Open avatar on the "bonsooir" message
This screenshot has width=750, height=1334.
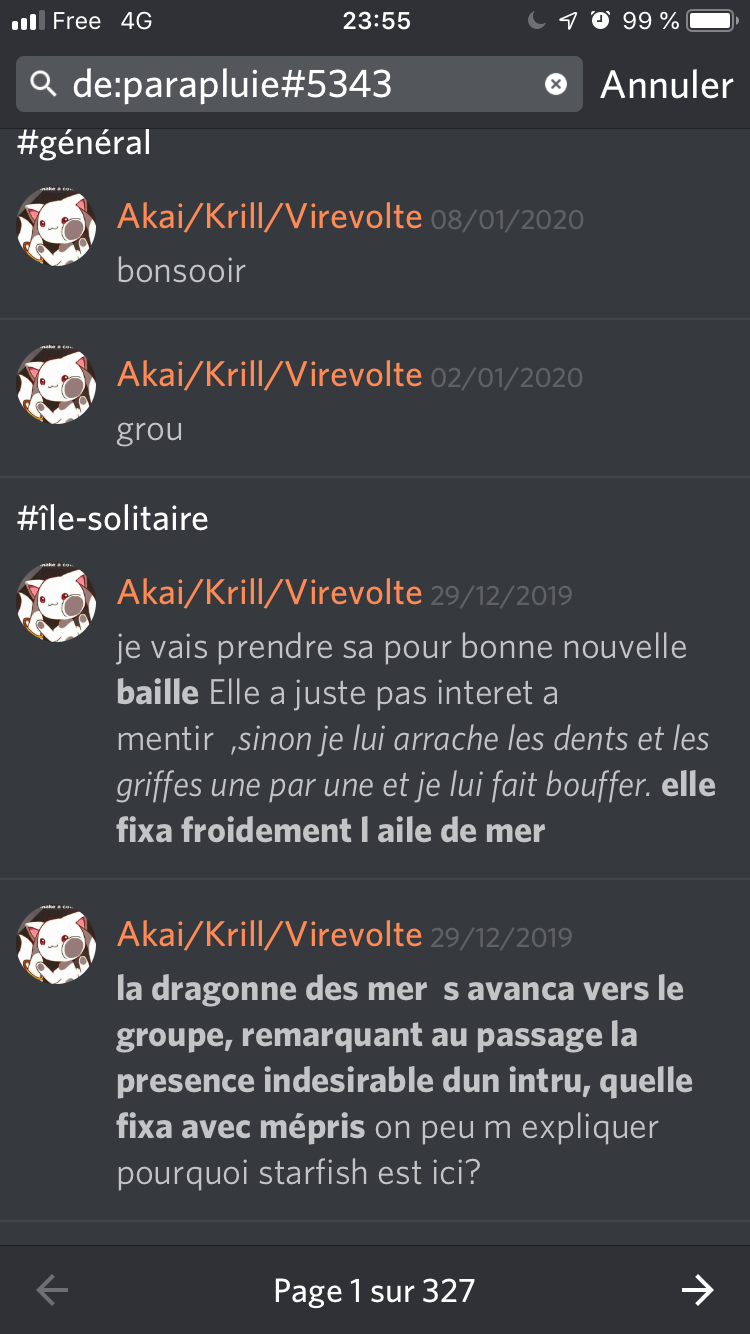(57, 227)
